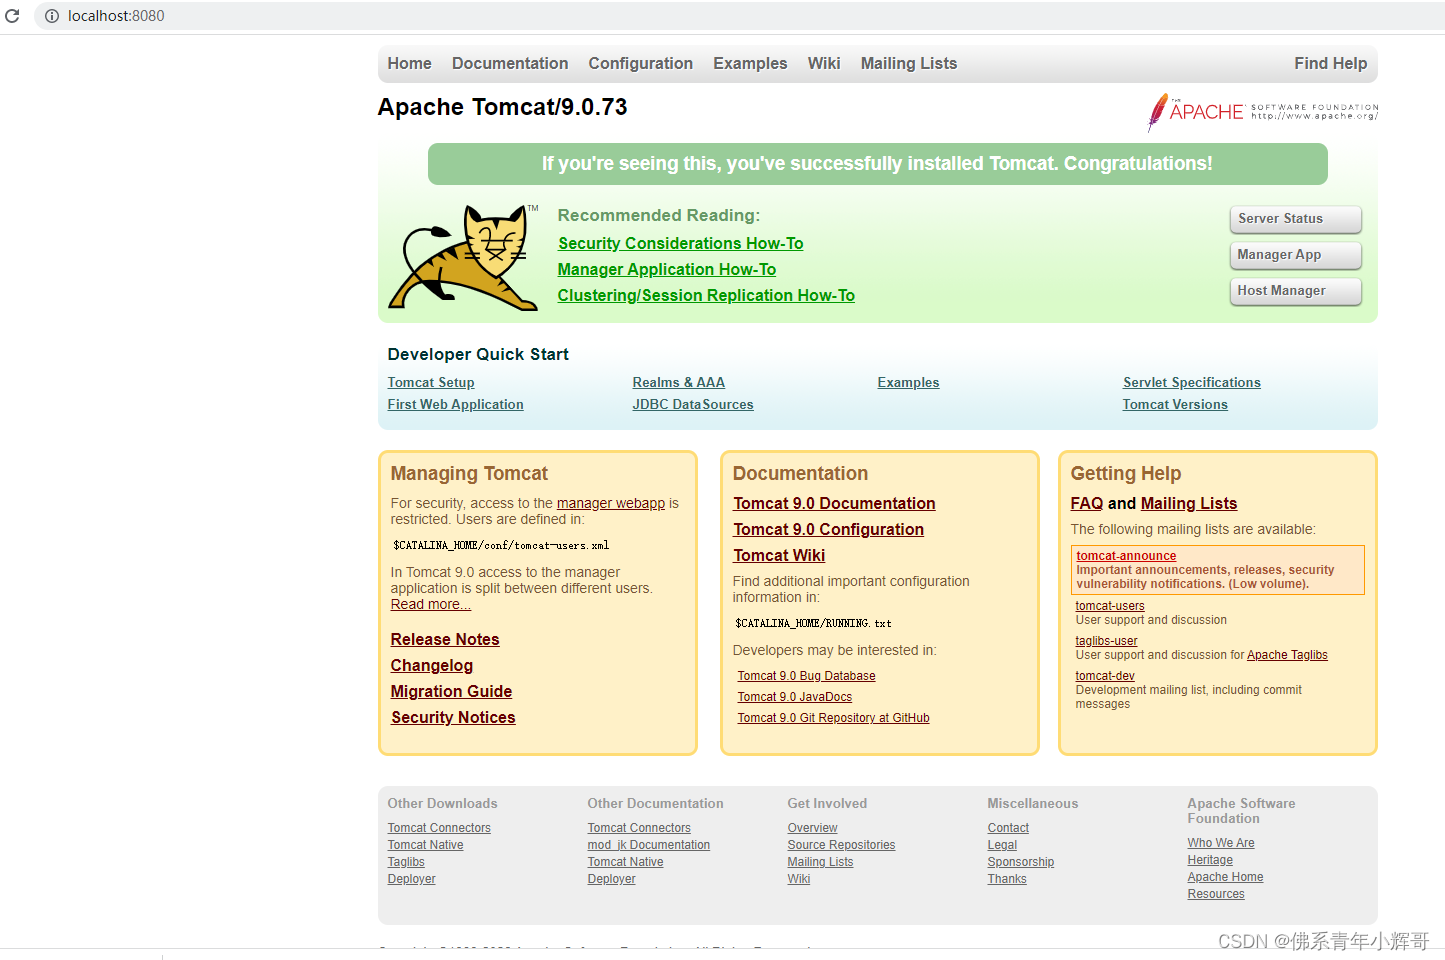This screenshot has width=1445, height=960.
Task: Follow the manager webapp link
Action: click(x=611, y=503)
